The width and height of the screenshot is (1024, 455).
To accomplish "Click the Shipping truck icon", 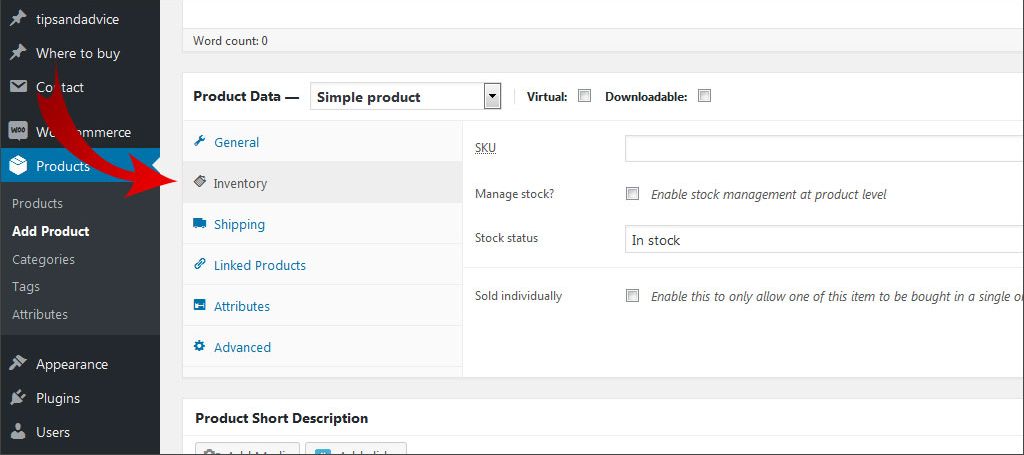I will pyautogui.click(x=199, y=224).
